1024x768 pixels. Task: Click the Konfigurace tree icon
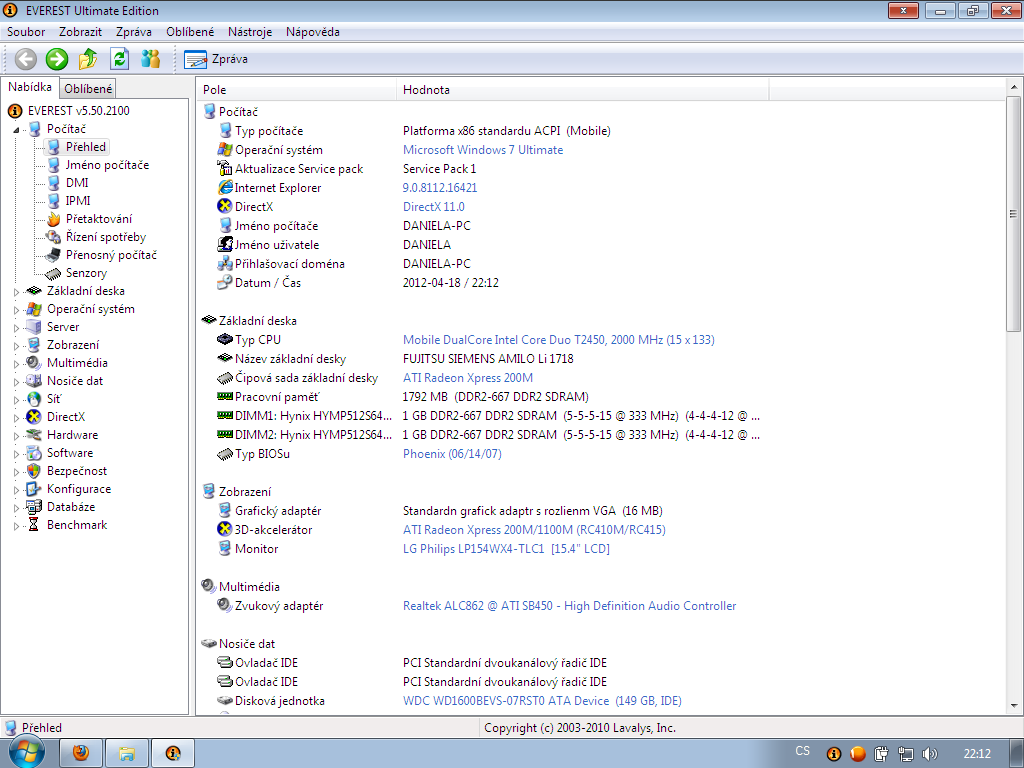tap(34, 488)
